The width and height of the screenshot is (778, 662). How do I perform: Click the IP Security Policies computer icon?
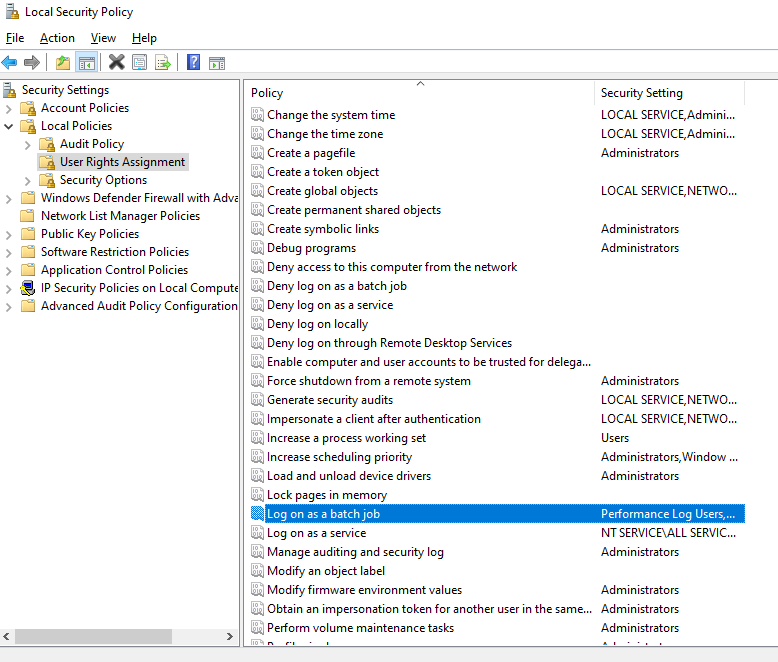tap(28, 288)
